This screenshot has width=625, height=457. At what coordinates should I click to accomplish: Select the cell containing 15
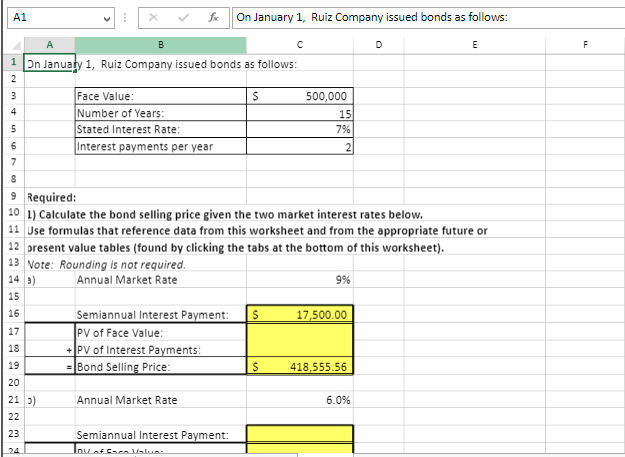pyautogui.click(x=300, y=113)
